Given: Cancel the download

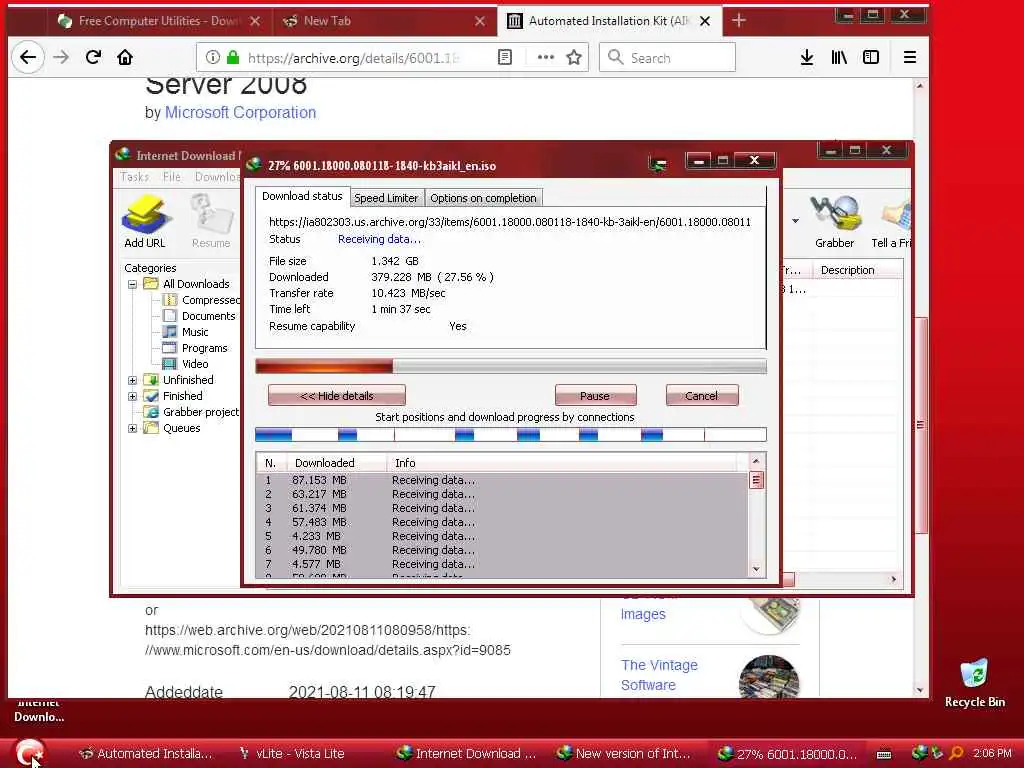Looking at the screenshot, I should click(x=701, y=396).
